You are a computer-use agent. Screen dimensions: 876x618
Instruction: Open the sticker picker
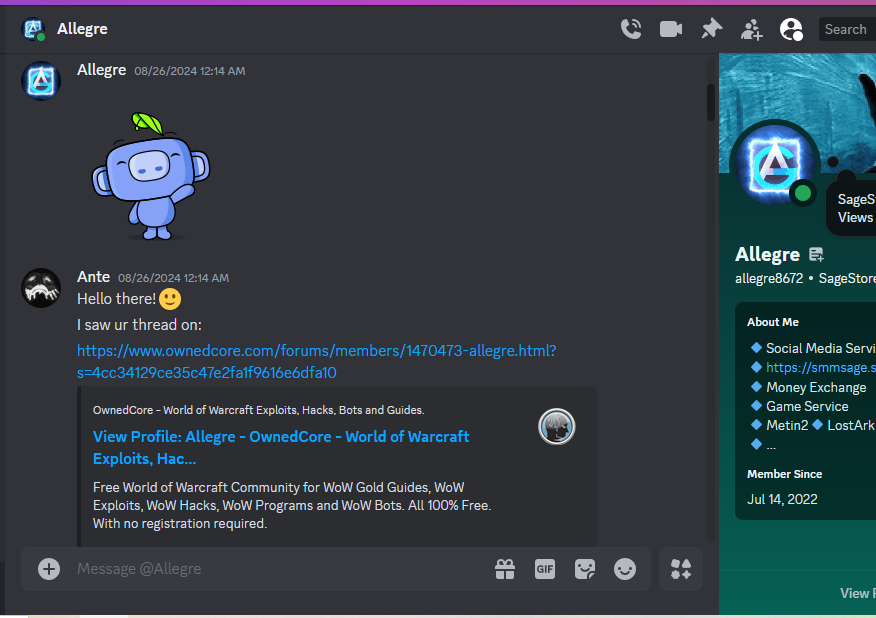pos(585,569)
